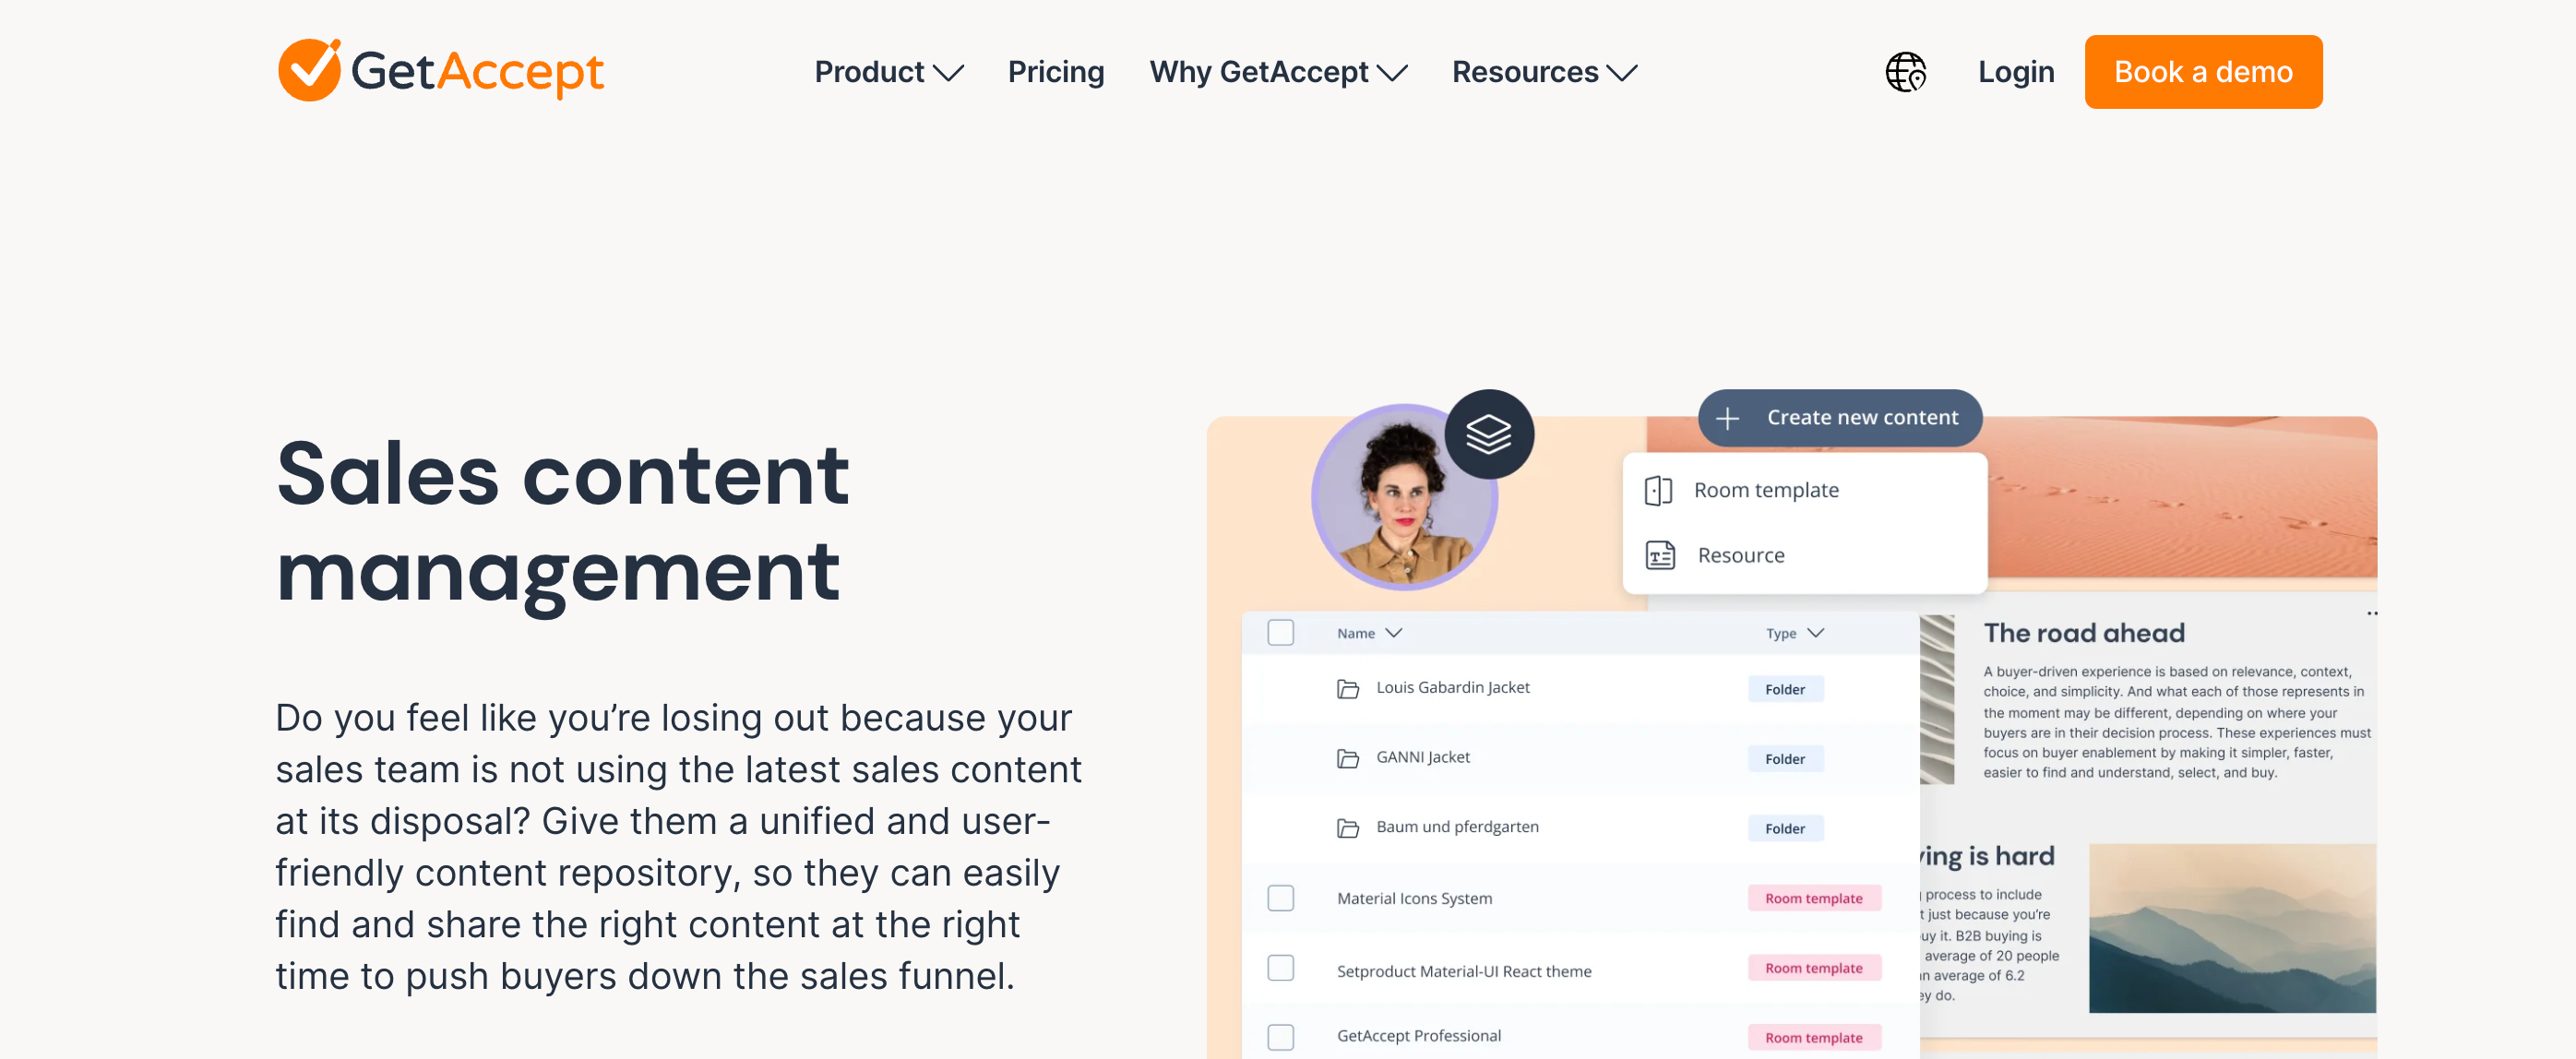Click the layers stack icon beside the avatar
Image resolution: width=2576 pixels, height=1059 pixels.
1489,433
